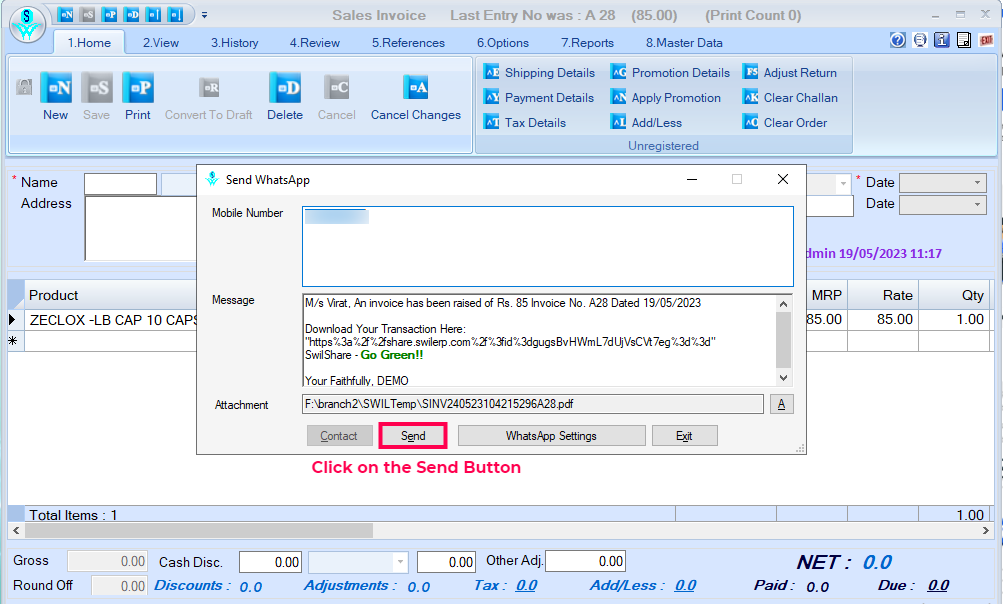Image resolution: width=1003 pixels, height=604 pixels.
Task: Open the 7.Reports tab
Action: tap(587, 43)
